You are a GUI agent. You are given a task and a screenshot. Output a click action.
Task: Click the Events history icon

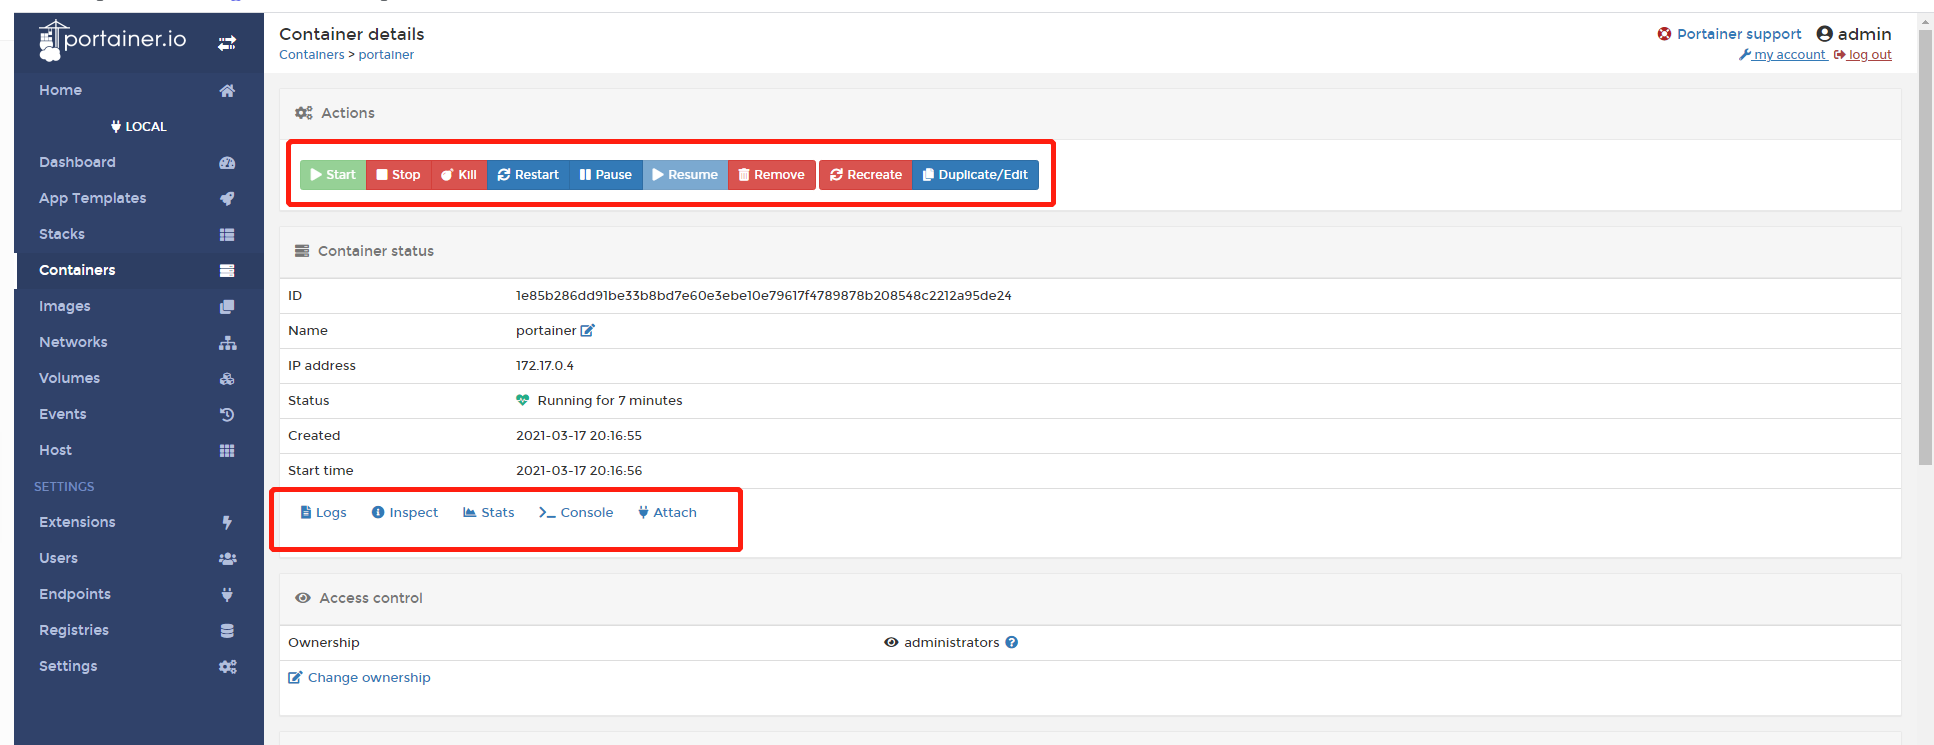pos(227,414)
